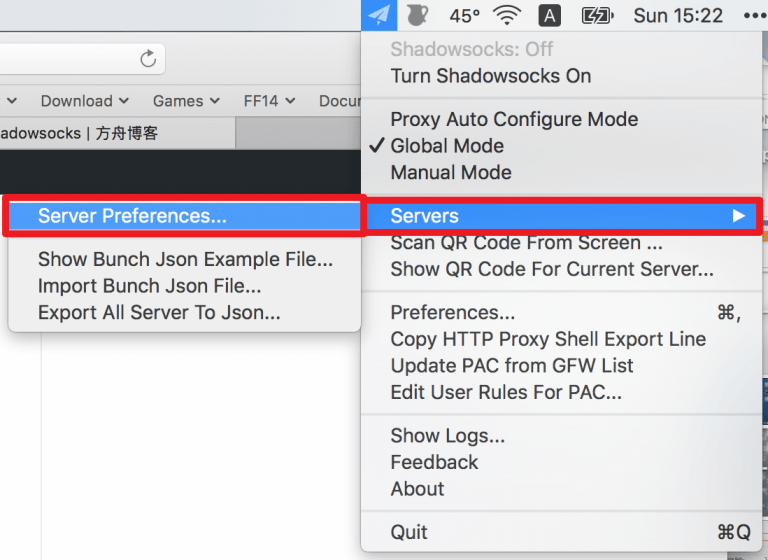The width and height of the screenshot is (768, 560).
Task: Click the battery charging icon
Action: pyautogui.click(x=597, y=16)
